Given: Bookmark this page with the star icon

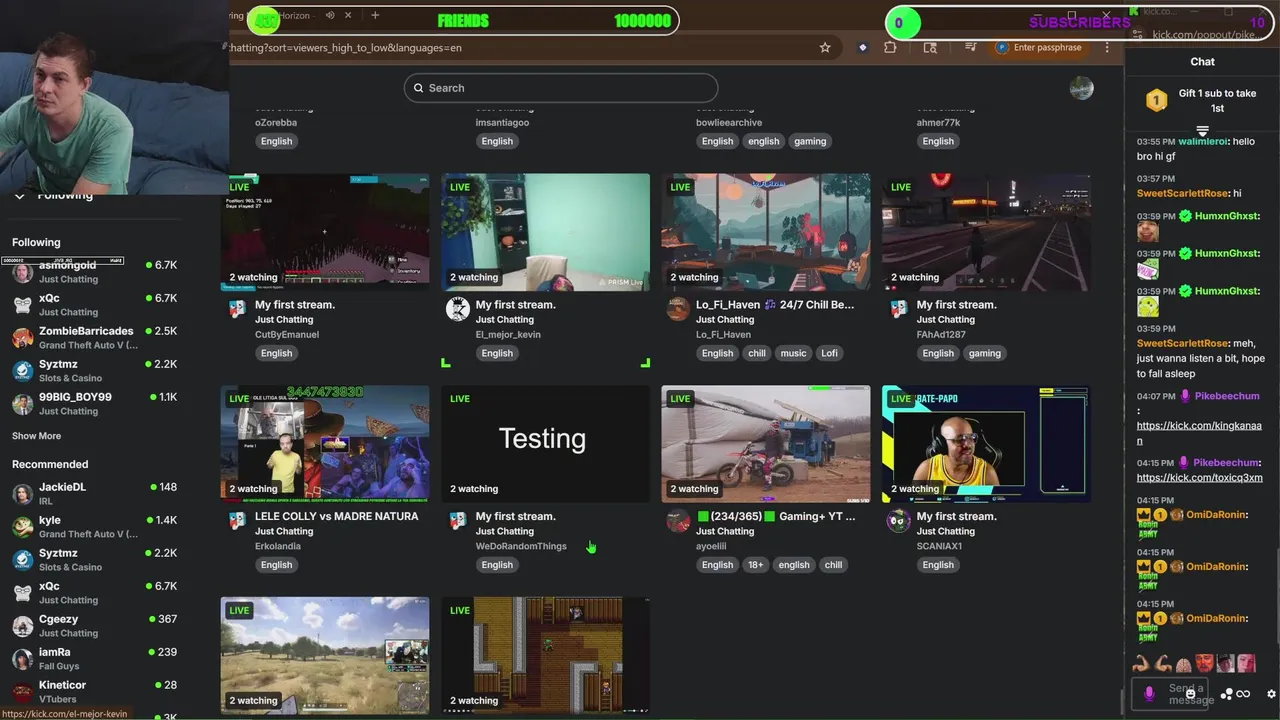Looking at the screenshot, I should 825,47.
